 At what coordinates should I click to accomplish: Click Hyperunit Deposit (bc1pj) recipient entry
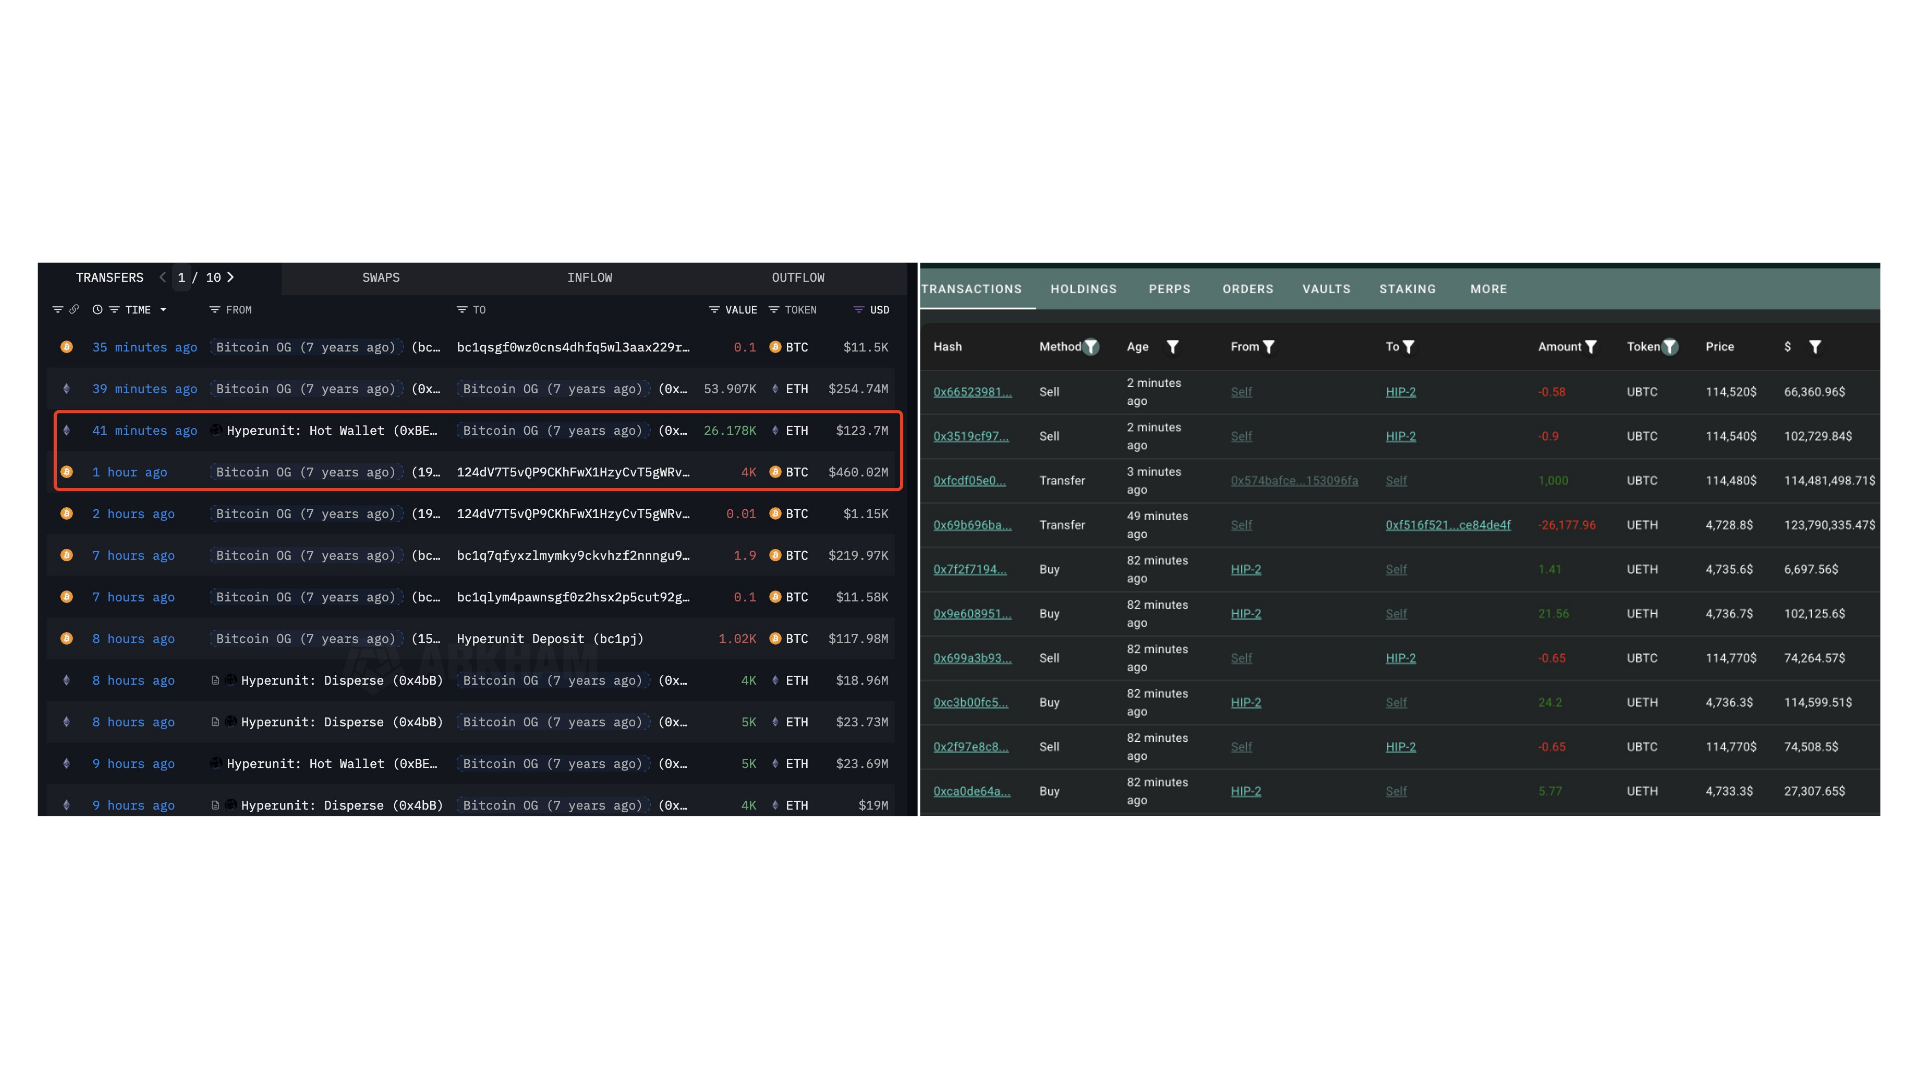click(549, 639)
